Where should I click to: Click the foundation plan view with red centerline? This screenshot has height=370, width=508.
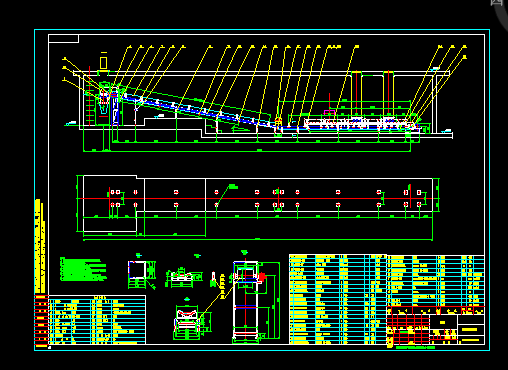[258, 207]
